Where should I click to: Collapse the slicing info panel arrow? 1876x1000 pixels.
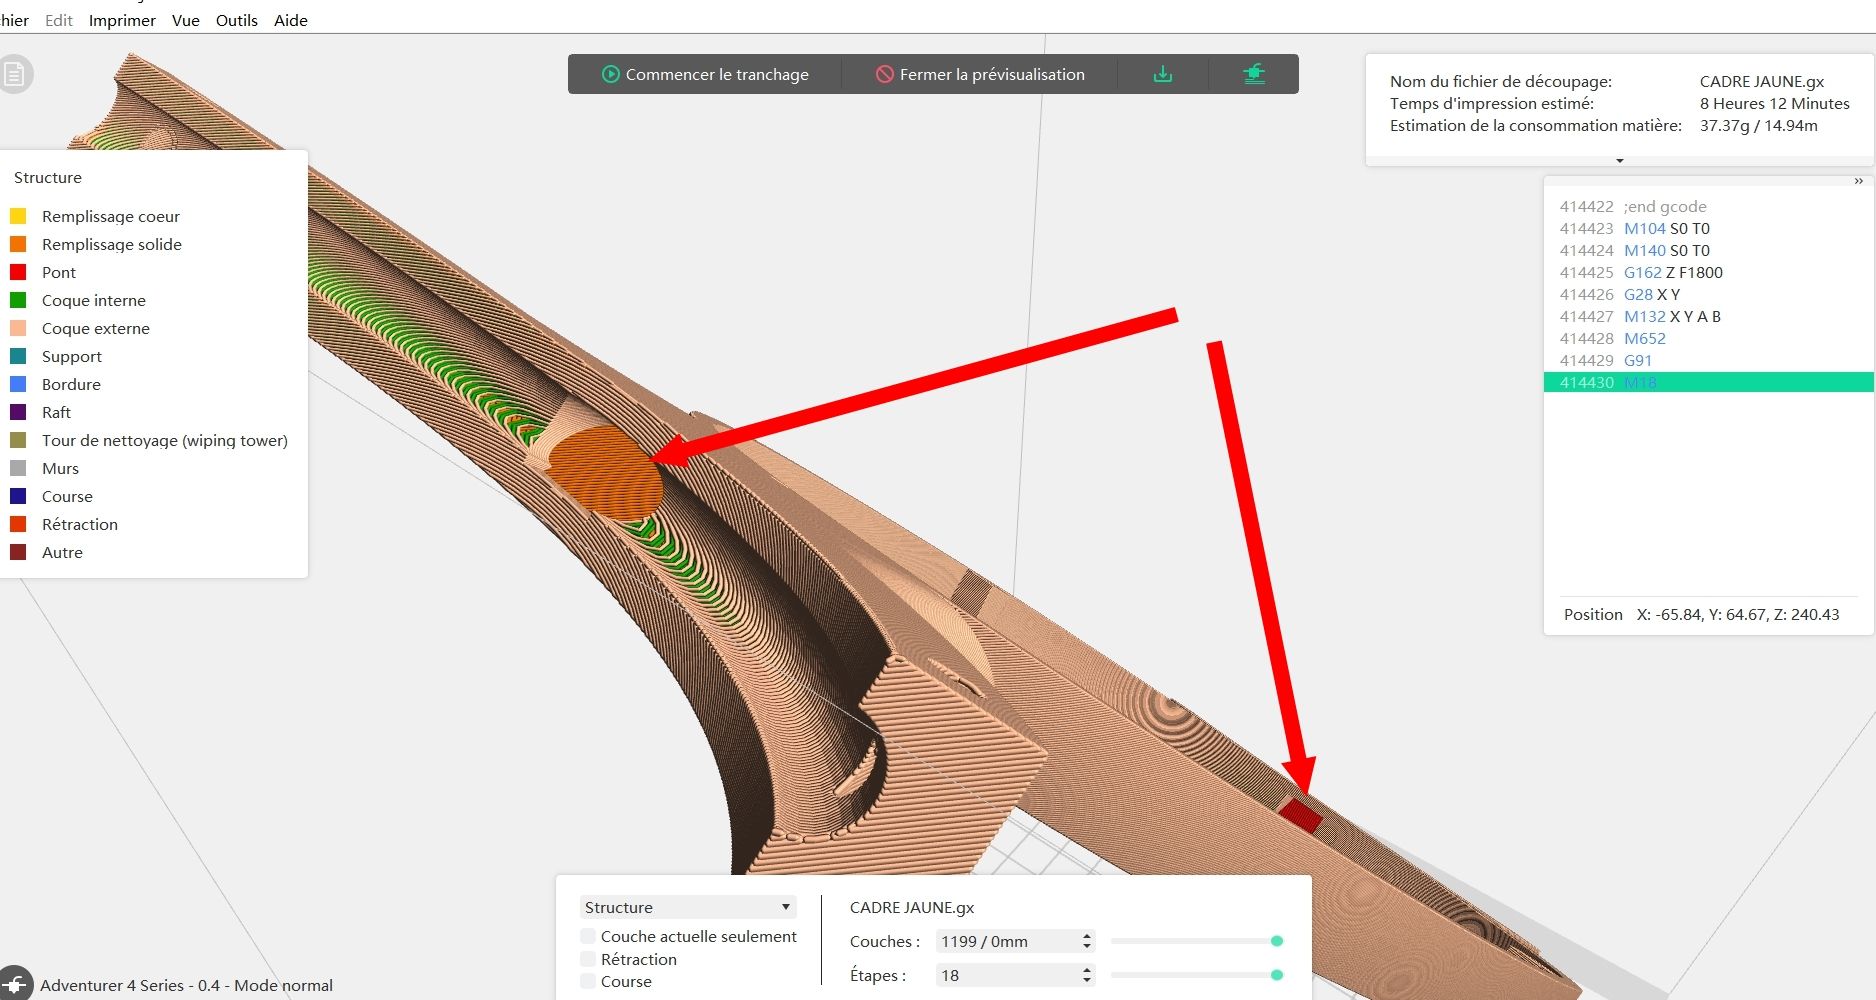pos(1620,160)
